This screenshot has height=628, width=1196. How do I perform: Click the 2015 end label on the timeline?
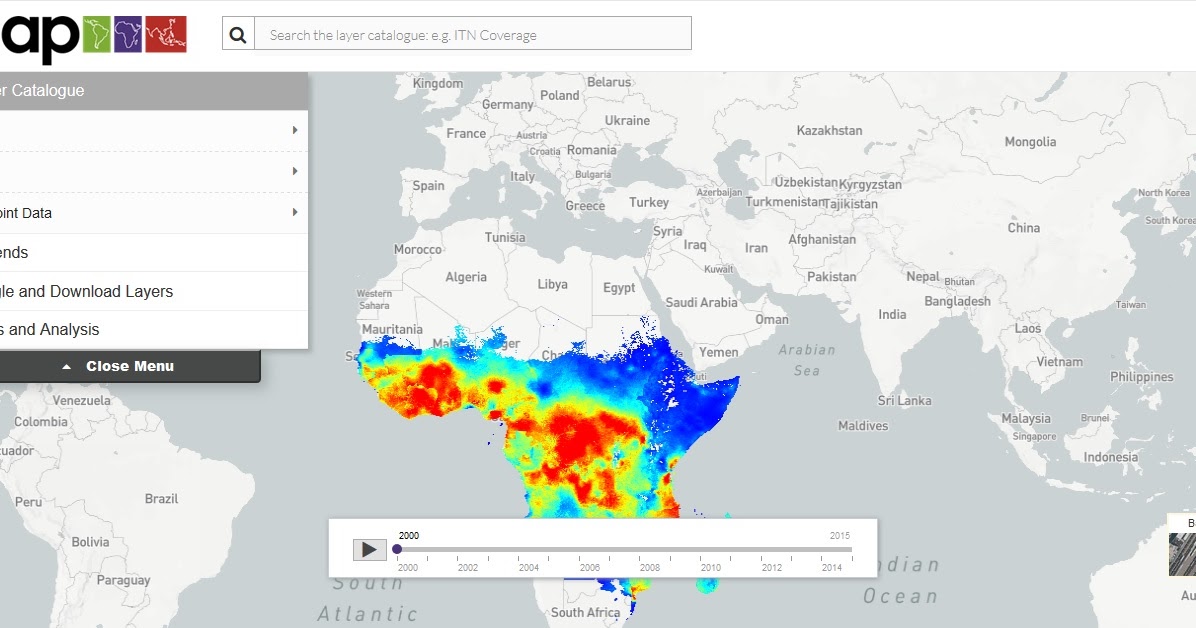pos(841,536)
